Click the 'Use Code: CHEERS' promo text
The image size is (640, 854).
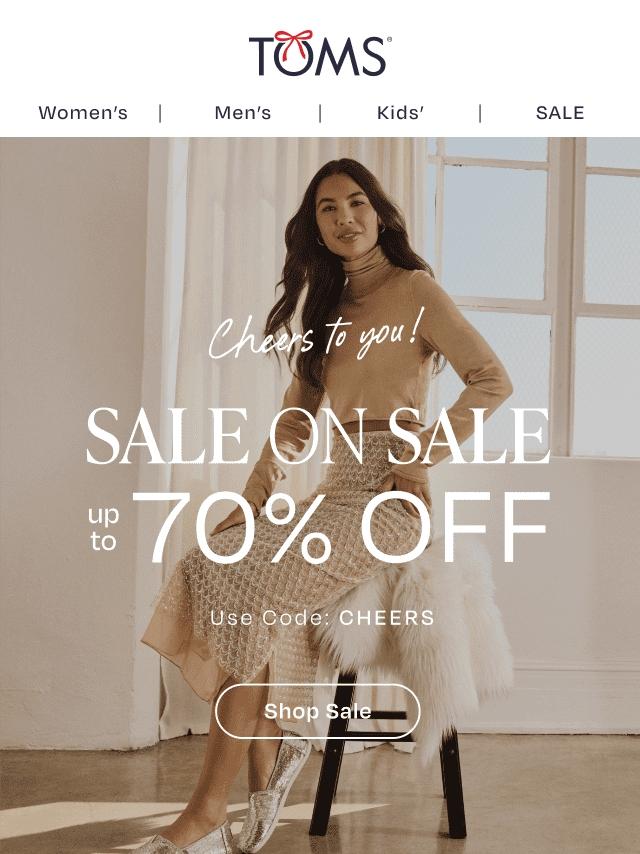coord(322,618)
